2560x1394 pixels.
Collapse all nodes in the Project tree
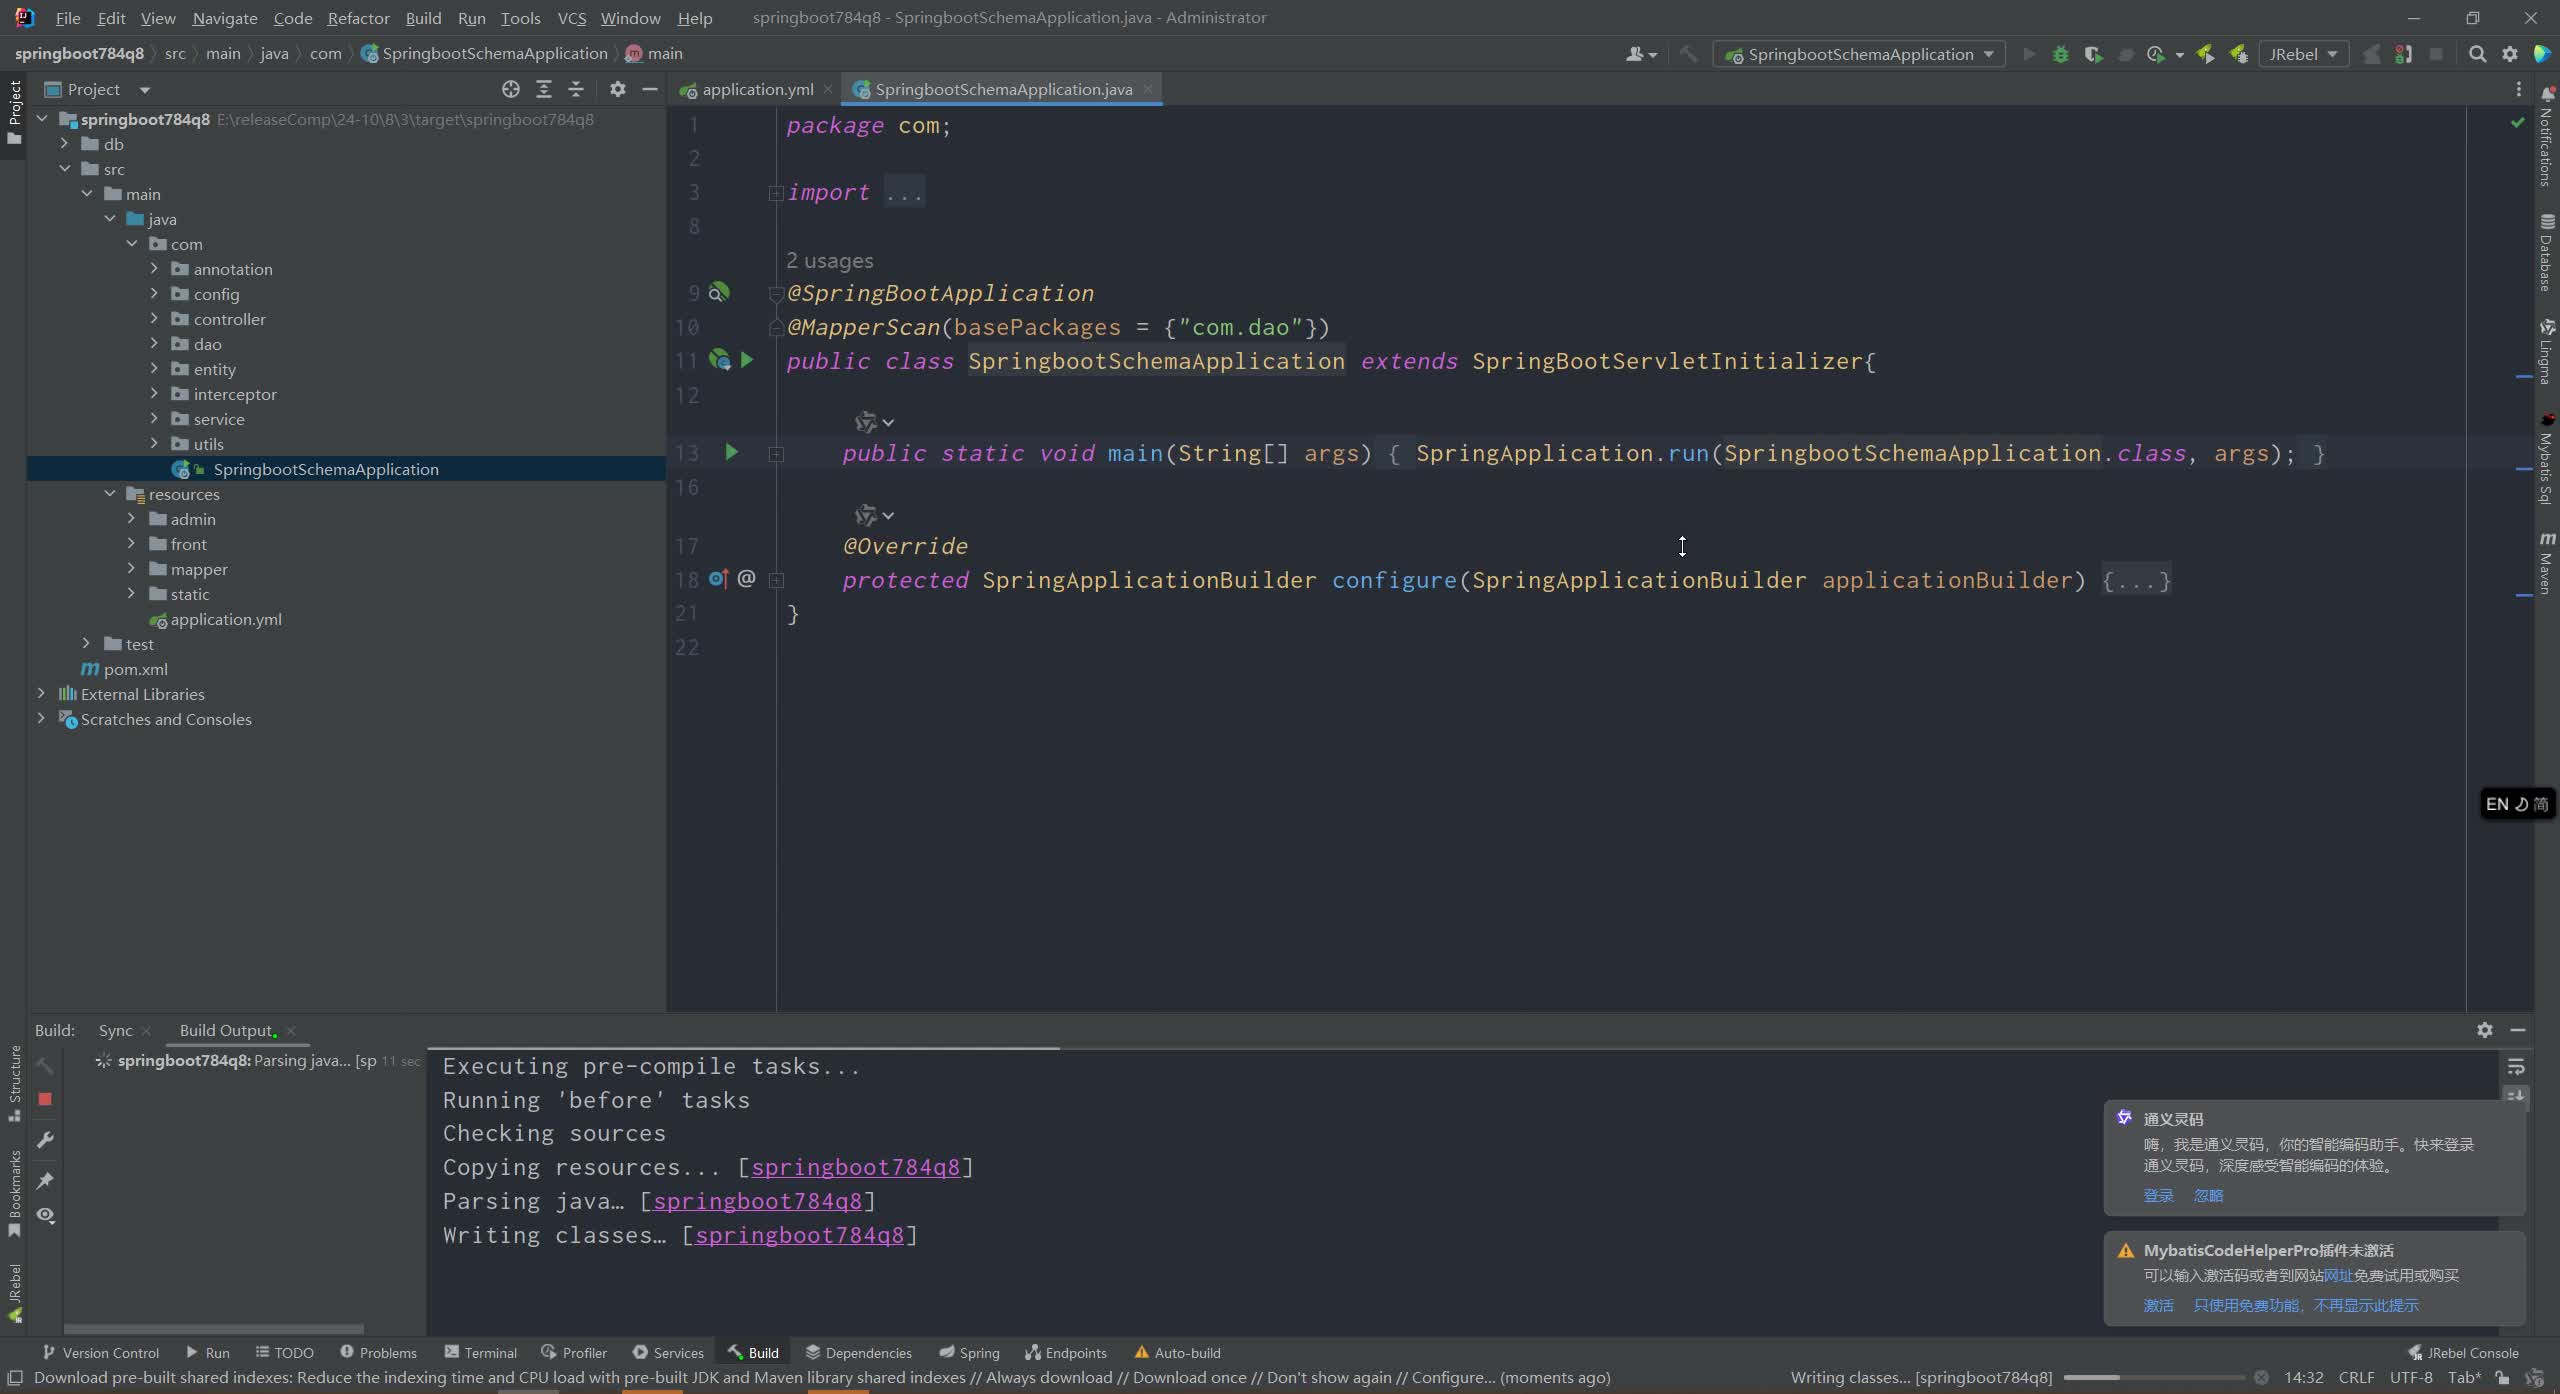(x=575, y=89)
